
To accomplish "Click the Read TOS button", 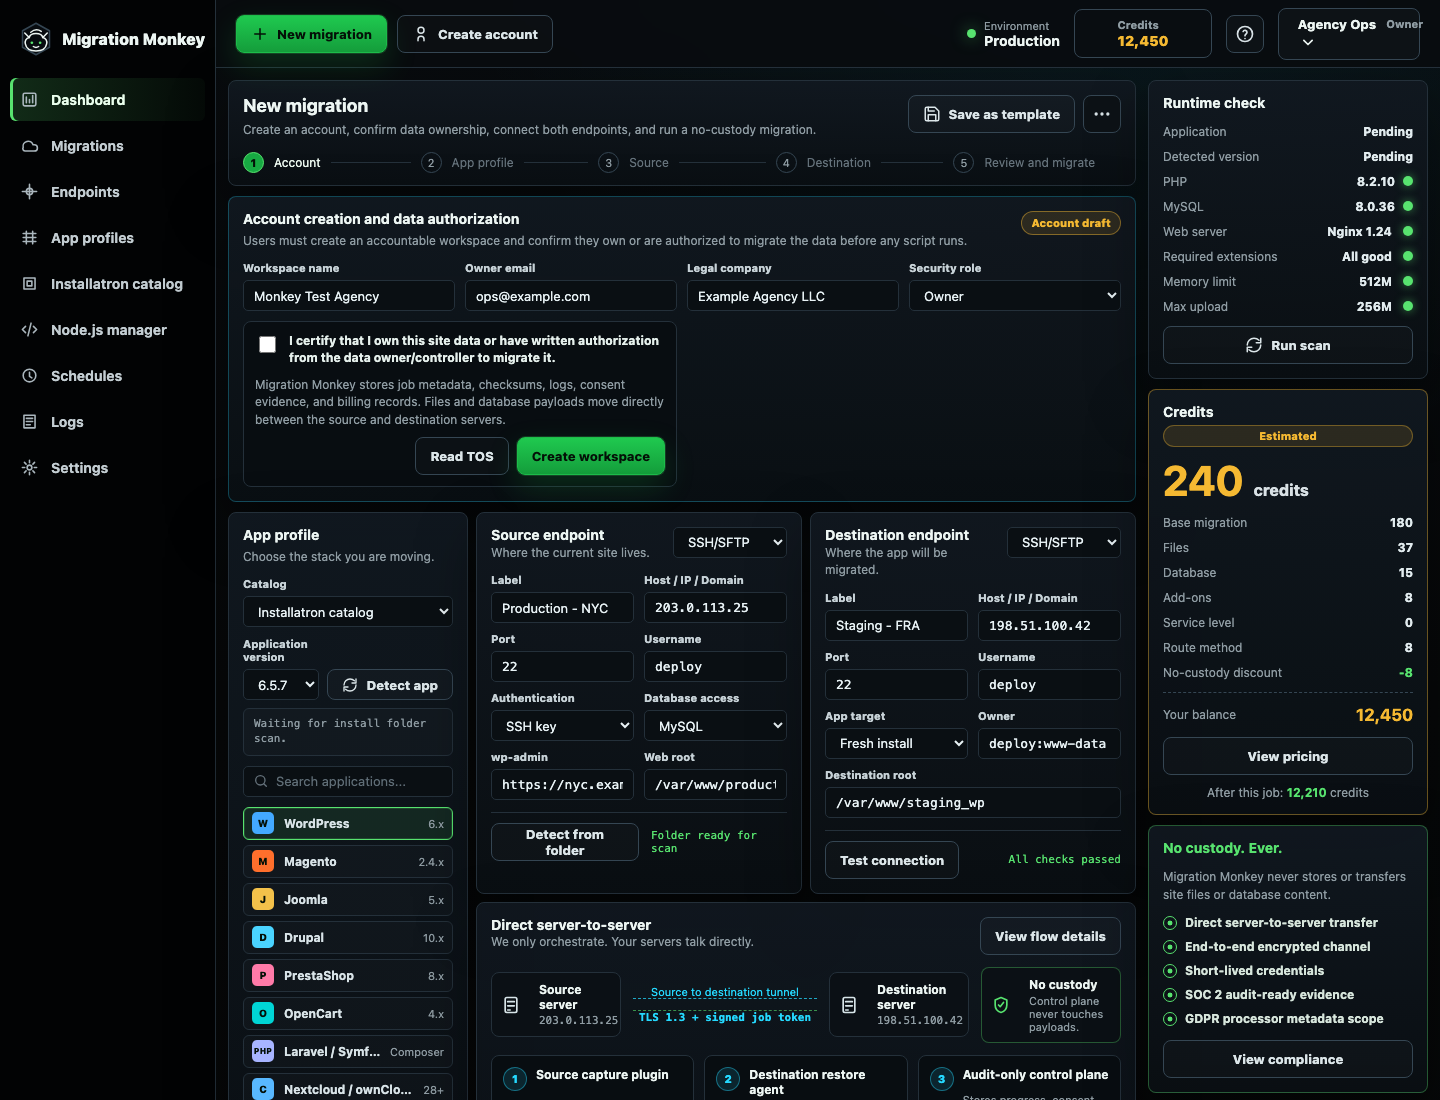I will tap(462, 456).
